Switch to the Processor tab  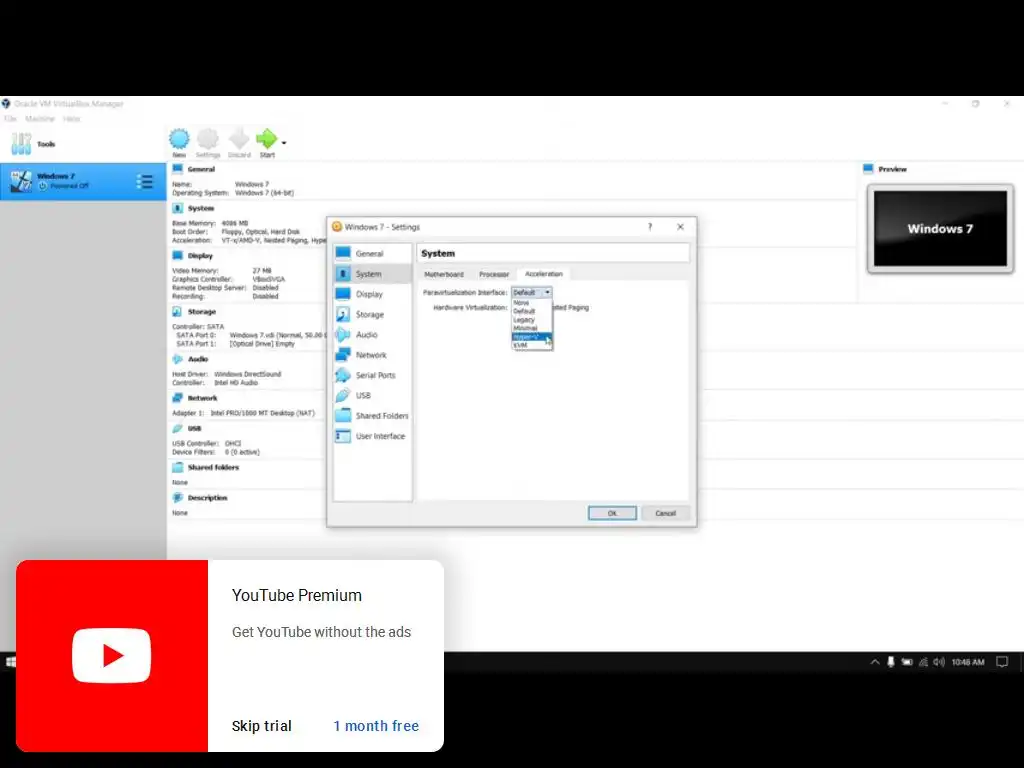pos(494,274)
